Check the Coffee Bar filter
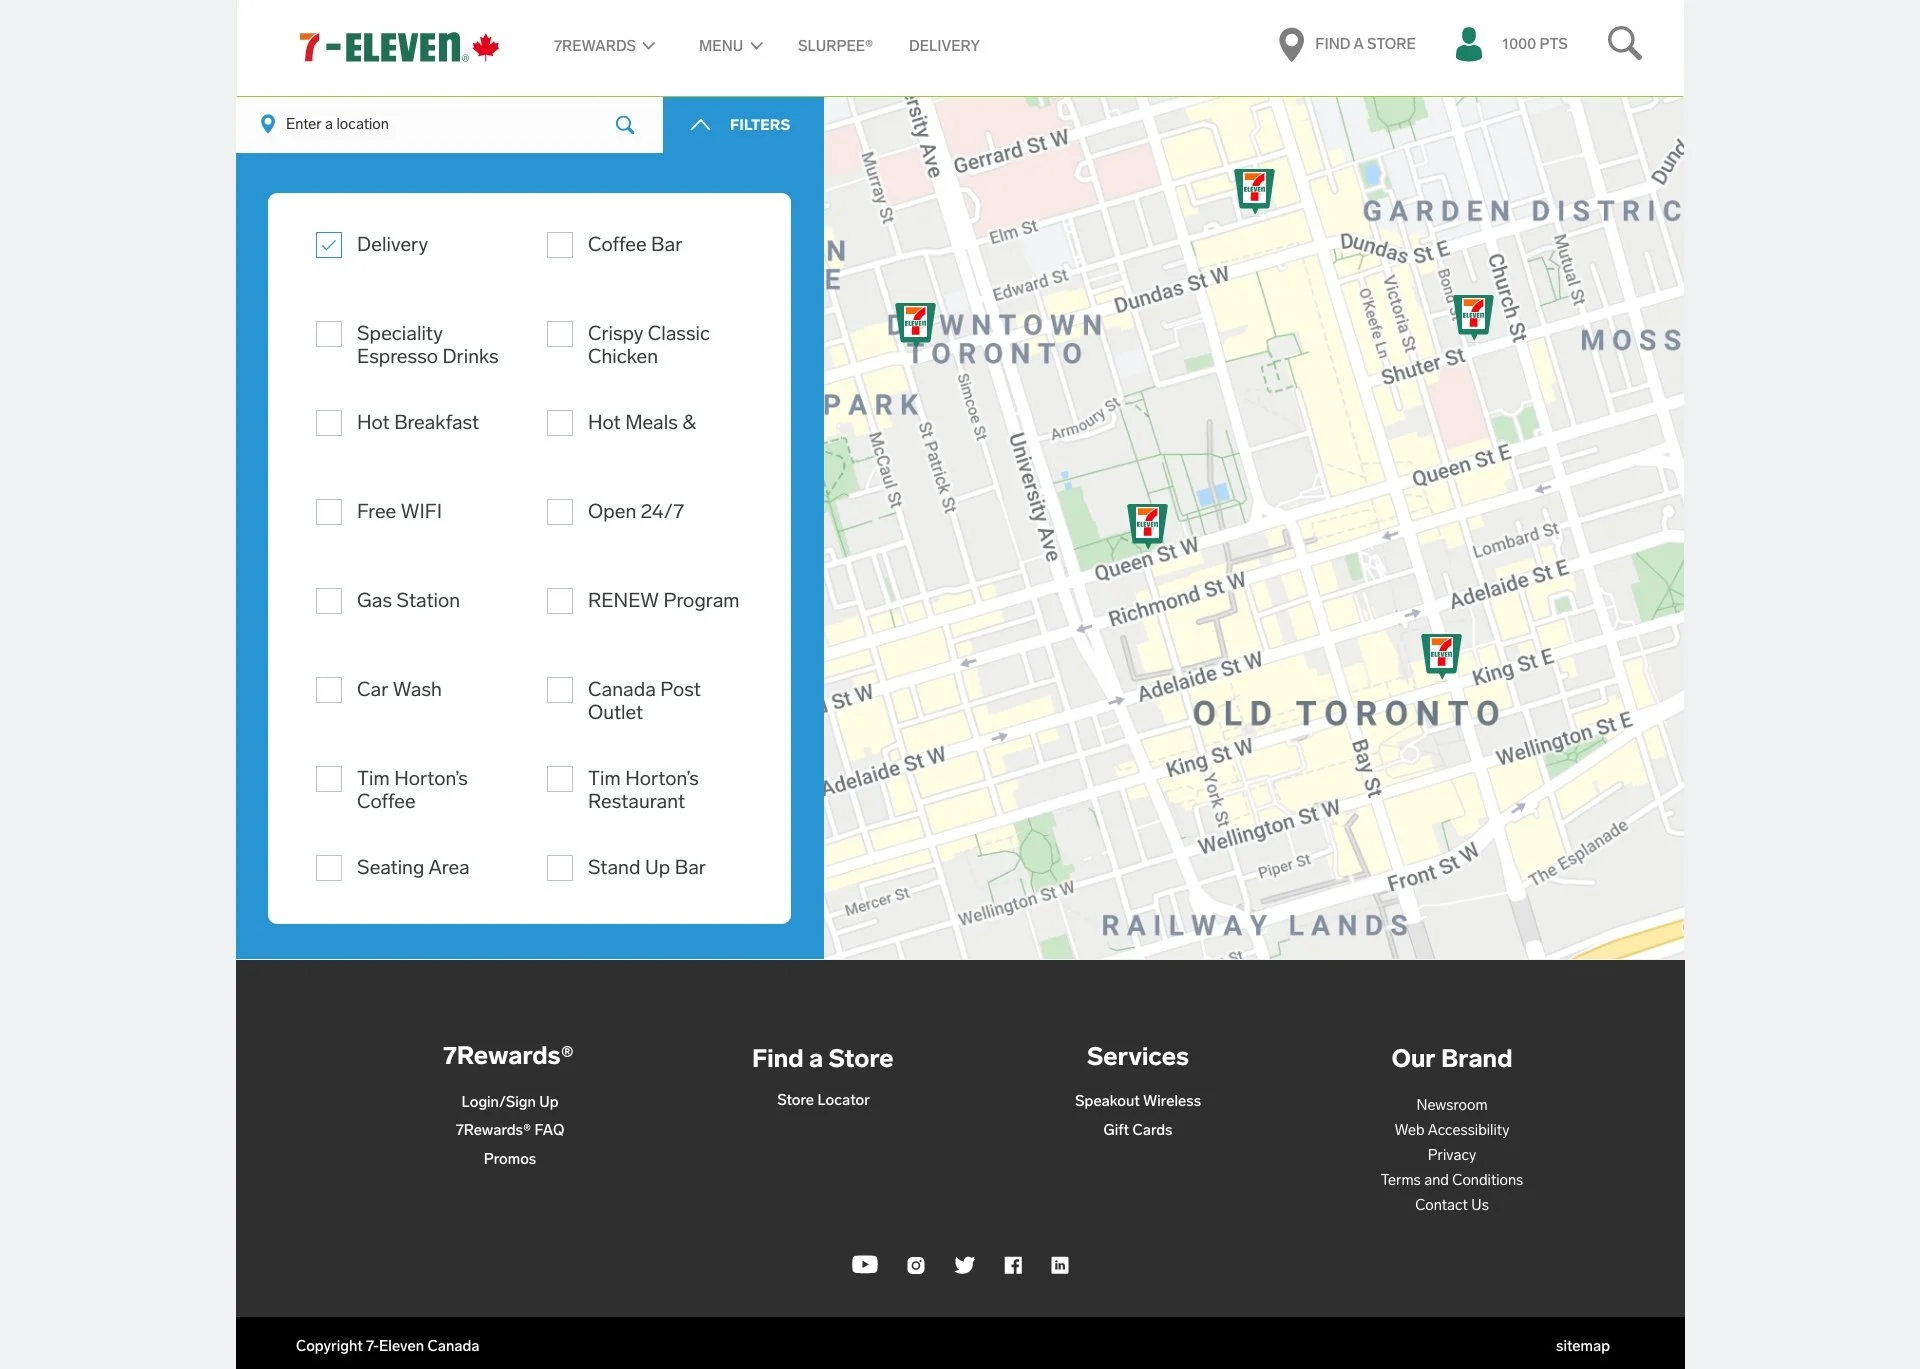The image size is (1920, 1369). click(560, 245)
